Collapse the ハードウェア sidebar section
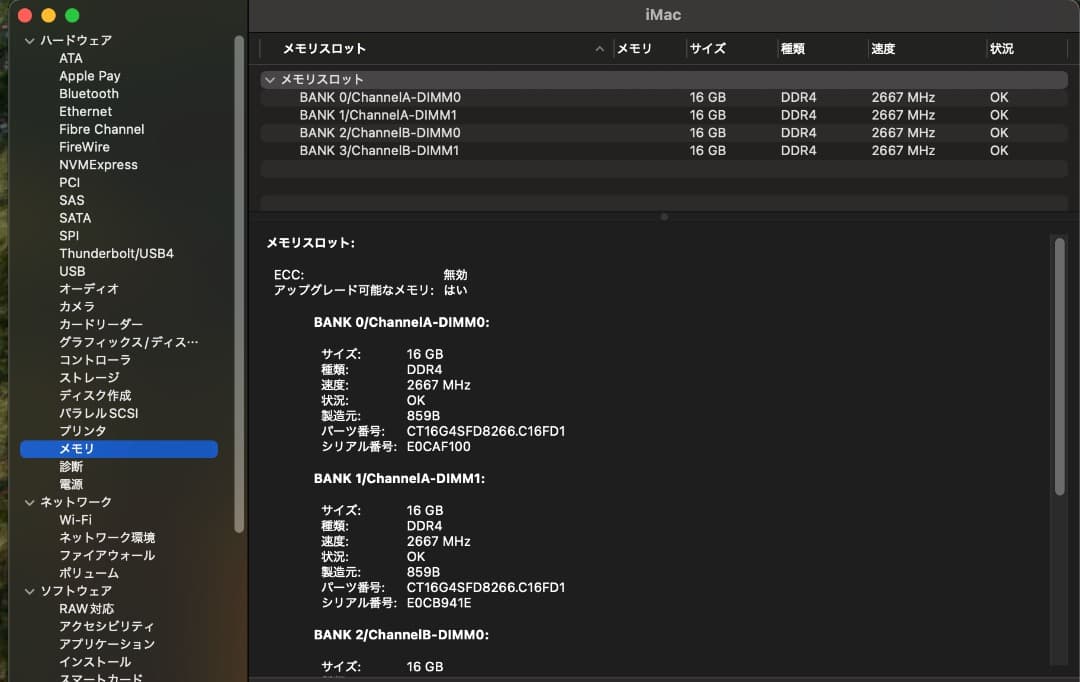Screen dimensions: 1080x682 pyautogui.click(x=30, y=40)
